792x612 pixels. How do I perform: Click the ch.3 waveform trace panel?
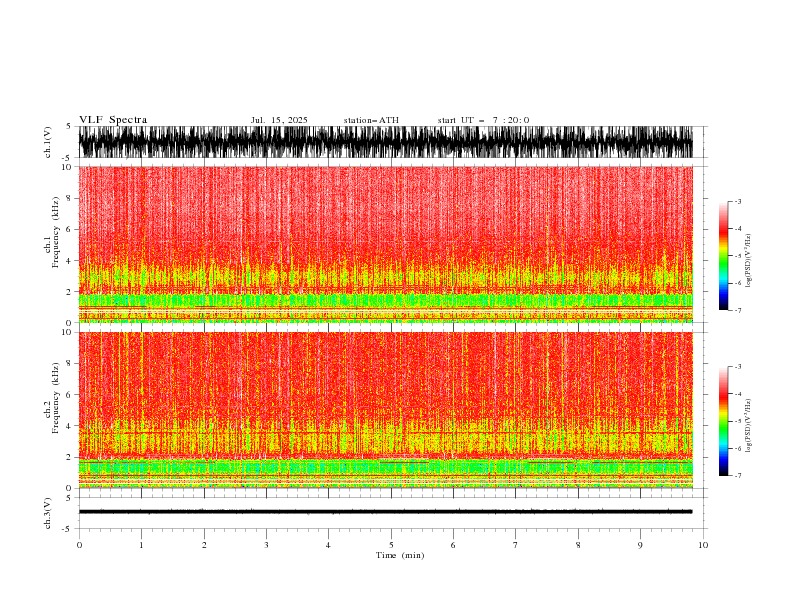(392, 513)
